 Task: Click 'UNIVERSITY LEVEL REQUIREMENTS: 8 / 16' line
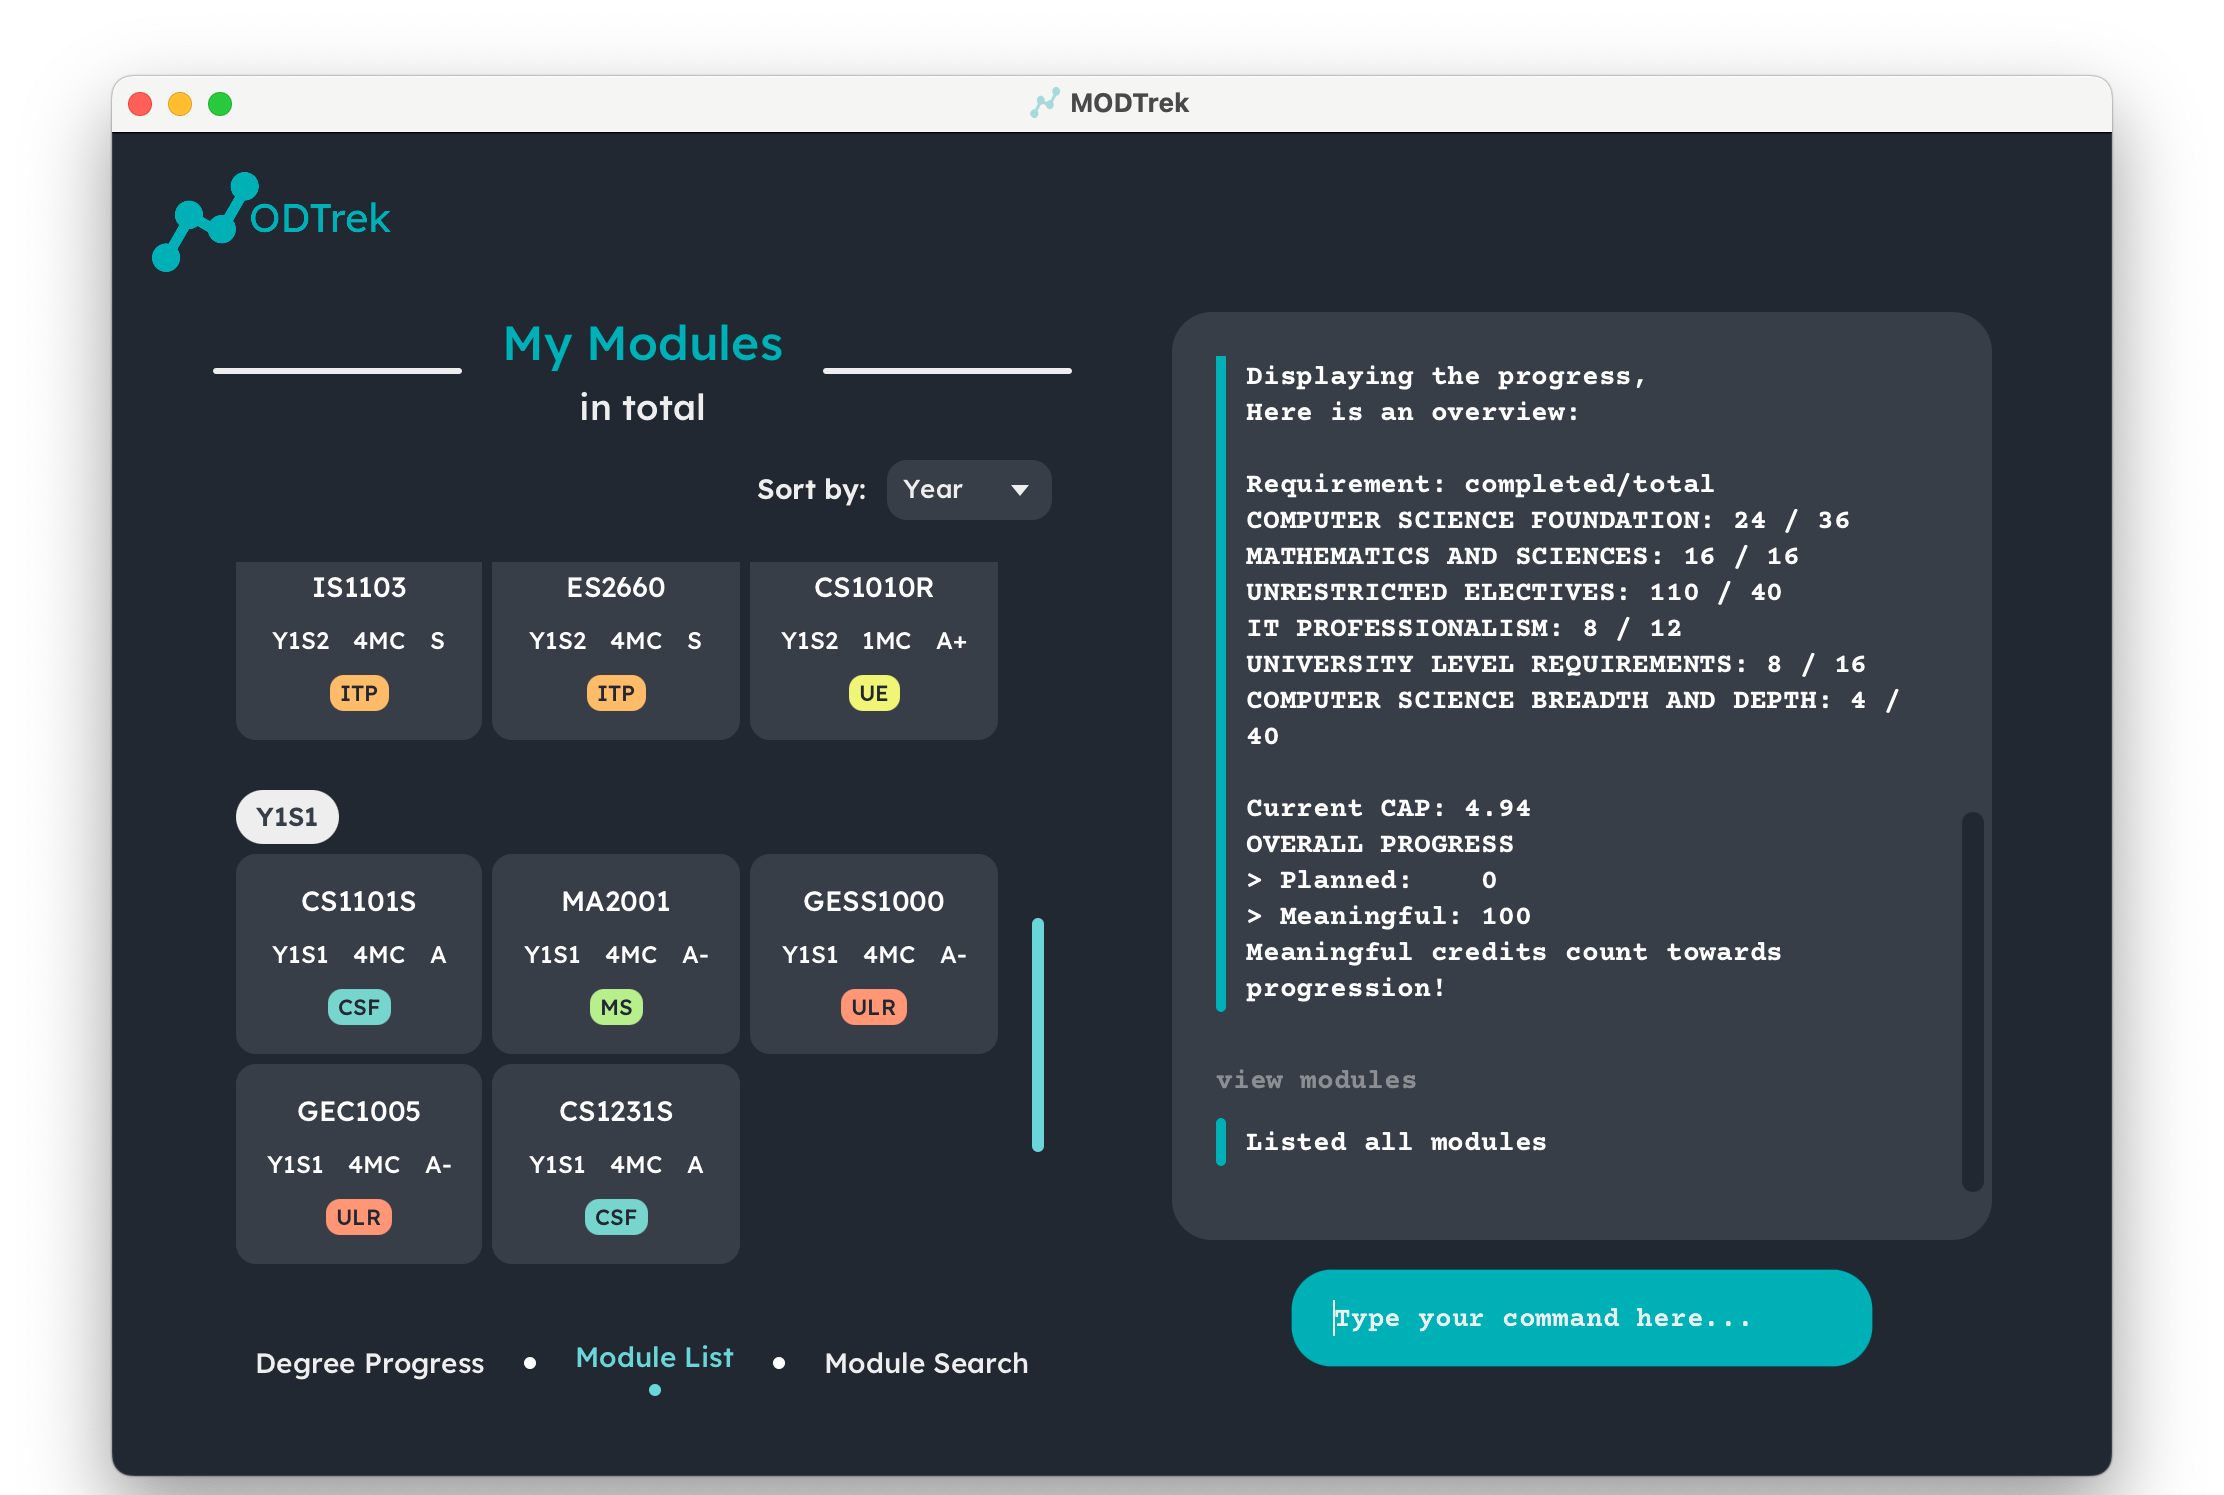click(x=1556, y=664)
